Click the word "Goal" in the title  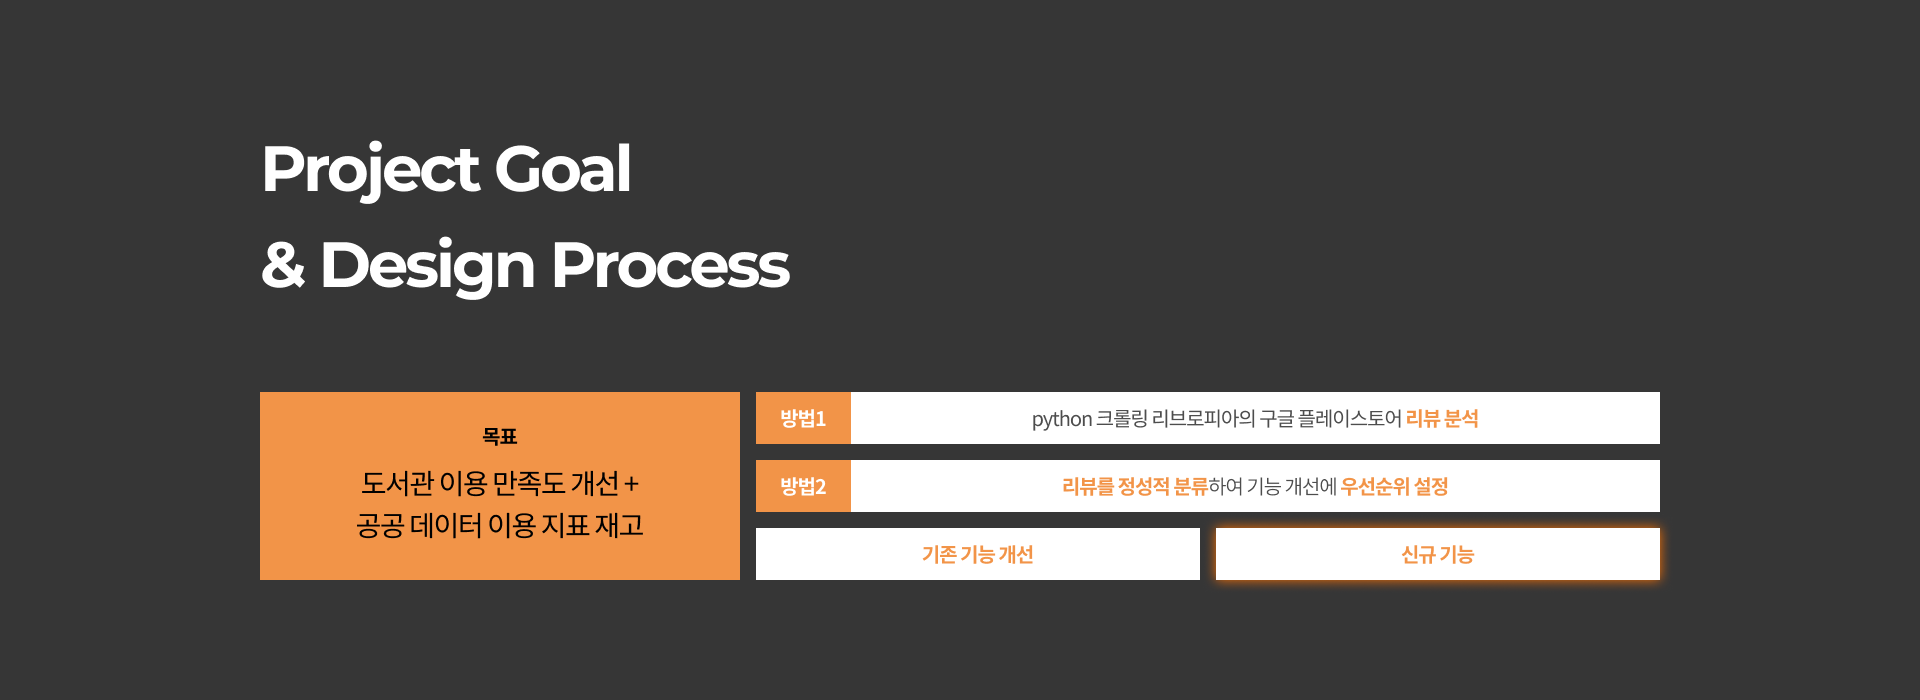click(x=563, y=169)
